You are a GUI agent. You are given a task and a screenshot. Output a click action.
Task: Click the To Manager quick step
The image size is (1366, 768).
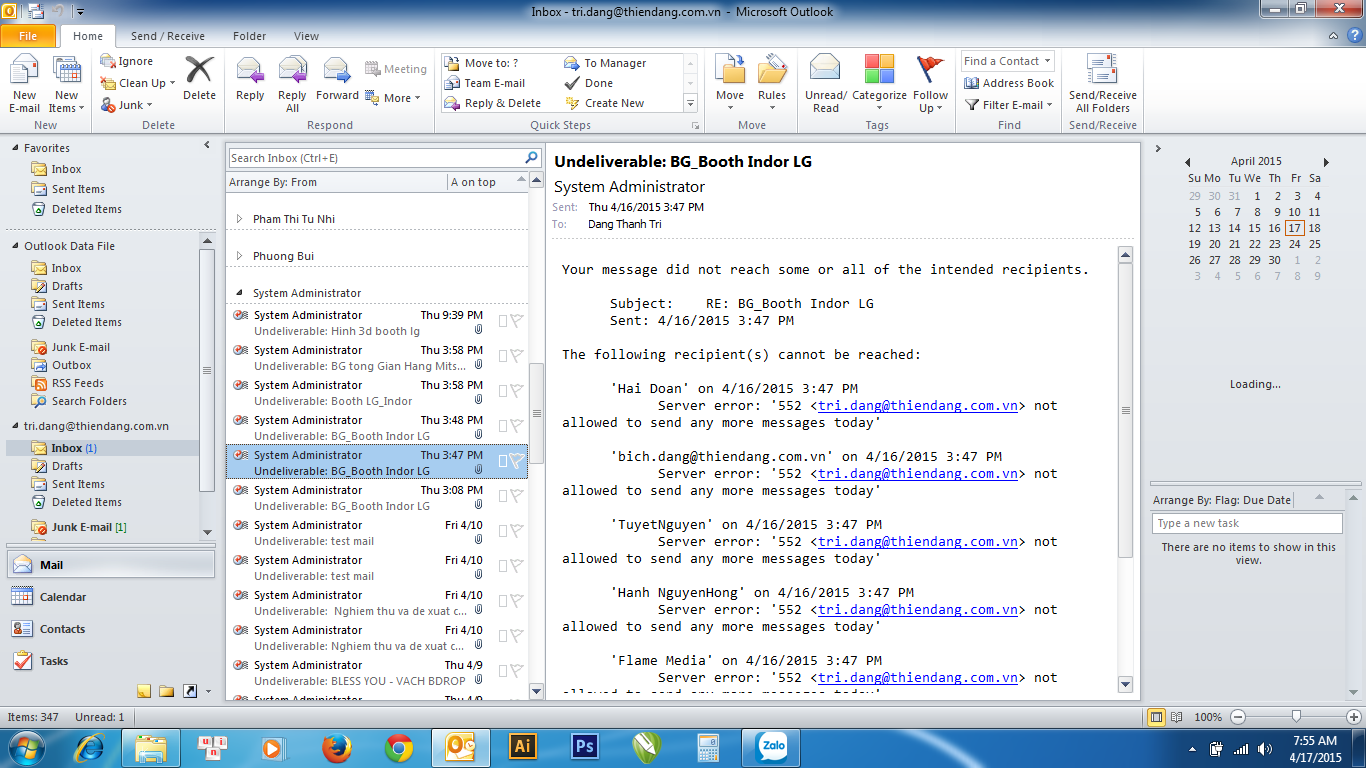coord(607,63)
